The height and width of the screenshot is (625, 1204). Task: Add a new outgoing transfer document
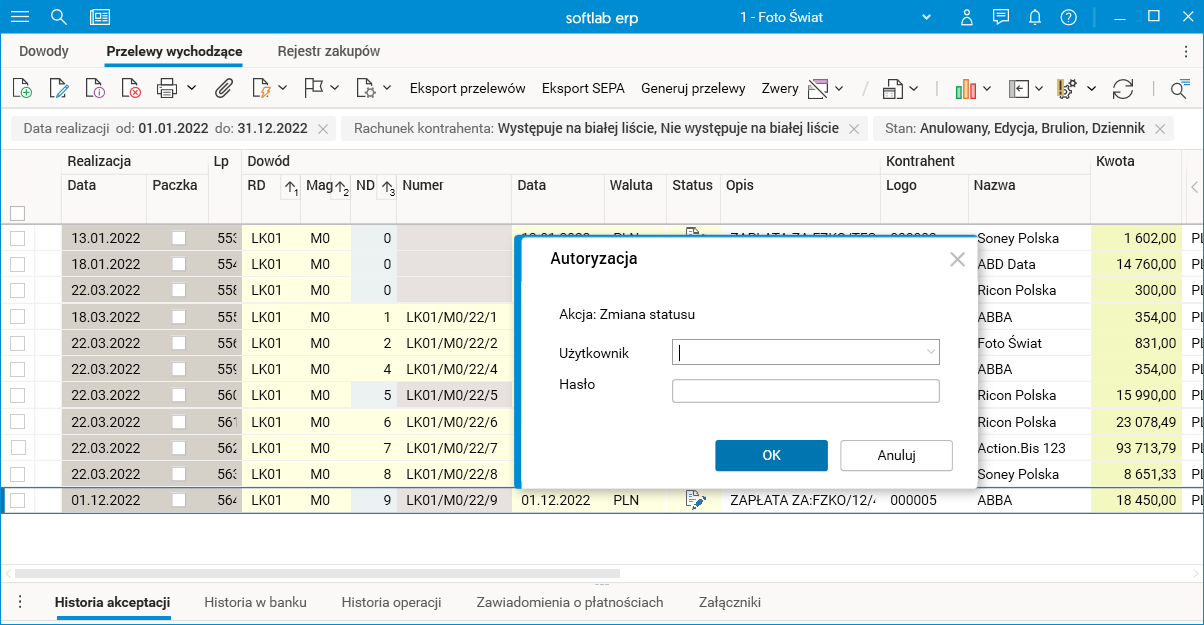(x=22, y=88)
